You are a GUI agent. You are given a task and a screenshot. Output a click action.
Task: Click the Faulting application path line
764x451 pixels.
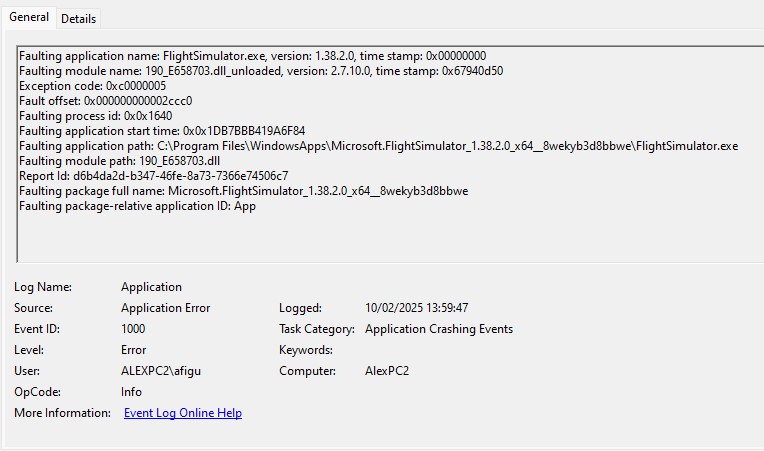pos(378,145)
